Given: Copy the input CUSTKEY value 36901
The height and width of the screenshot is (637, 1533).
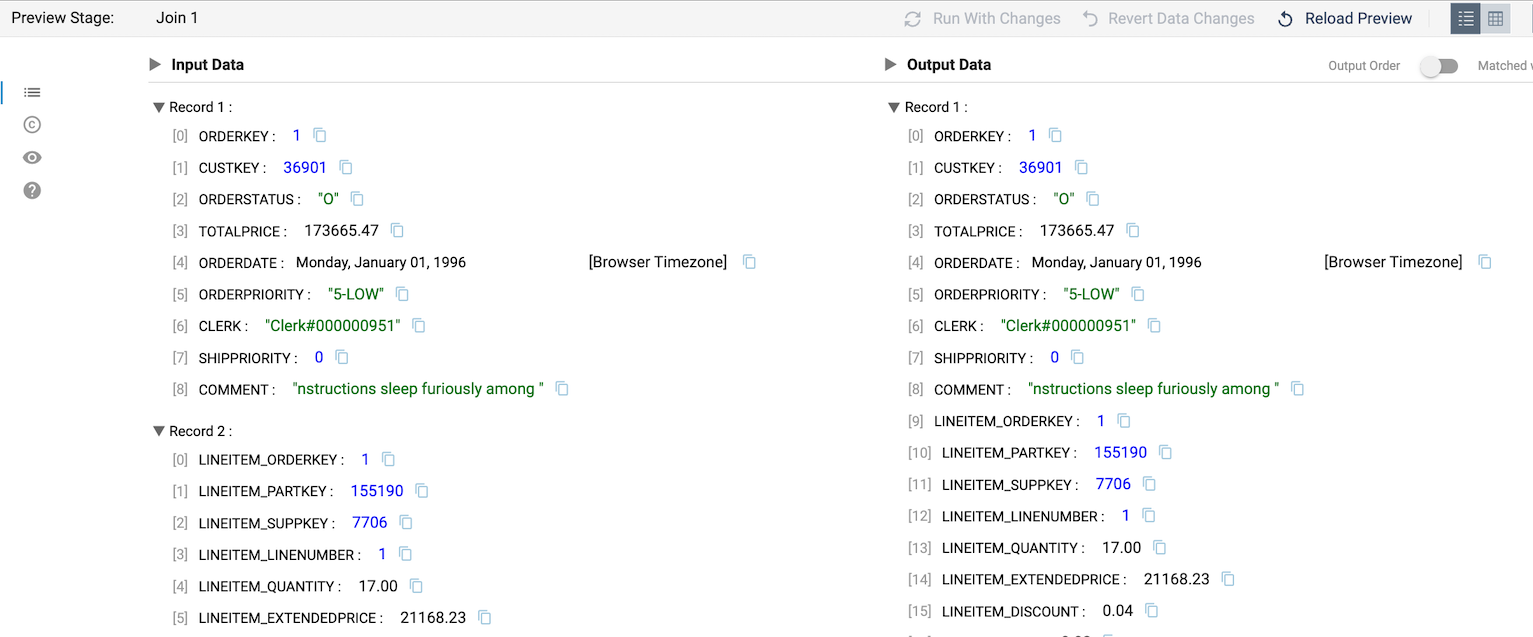Looking at the screenshot, I should coord(346,168).
